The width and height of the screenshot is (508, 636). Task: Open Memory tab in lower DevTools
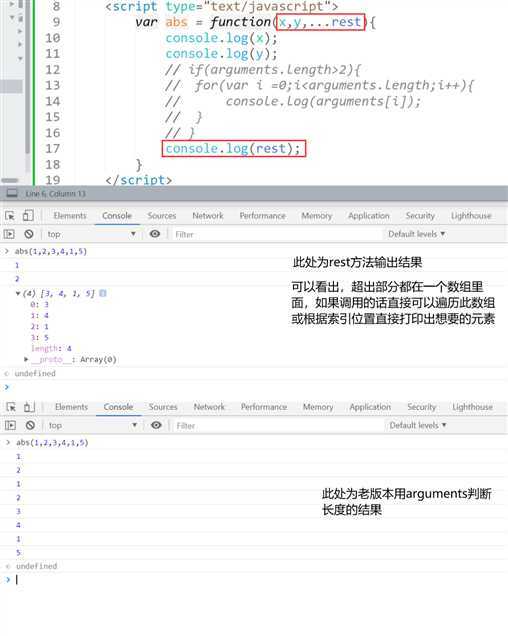pyautogui.click(x=318, y=407)
